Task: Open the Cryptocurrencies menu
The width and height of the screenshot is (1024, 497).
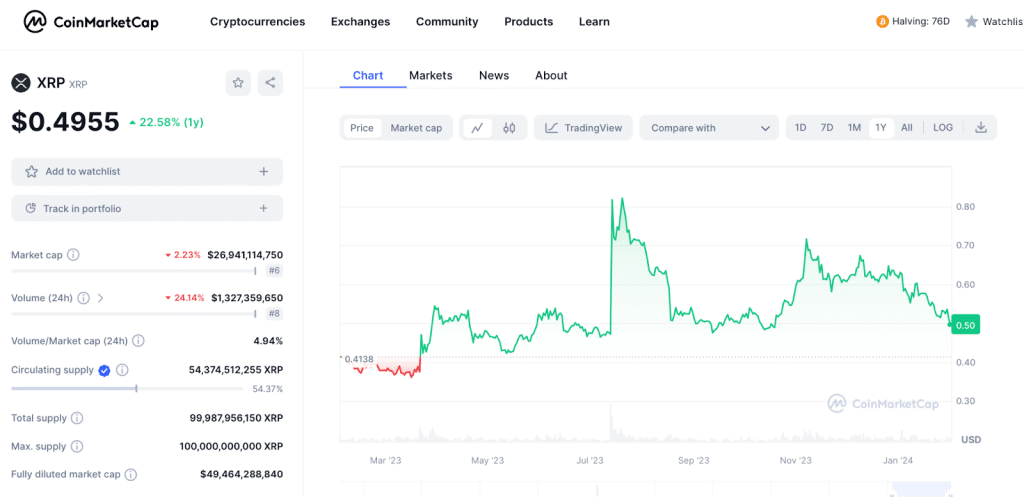Action: [257, 22]
